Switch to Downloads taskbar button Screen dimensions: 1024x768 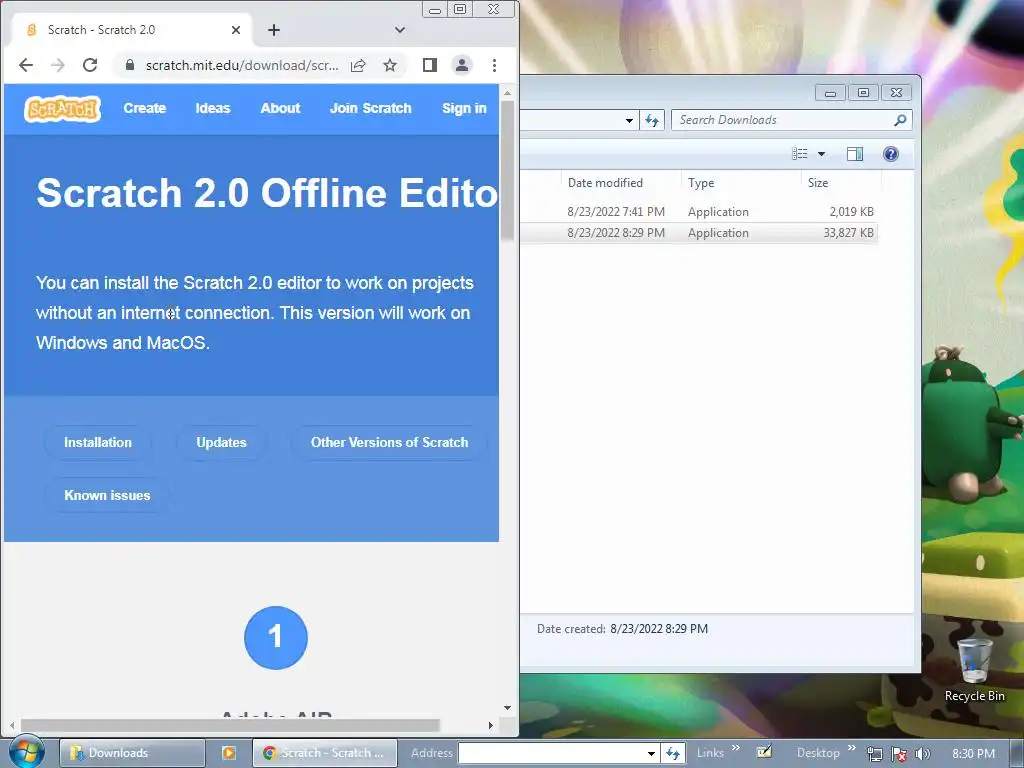133,753
